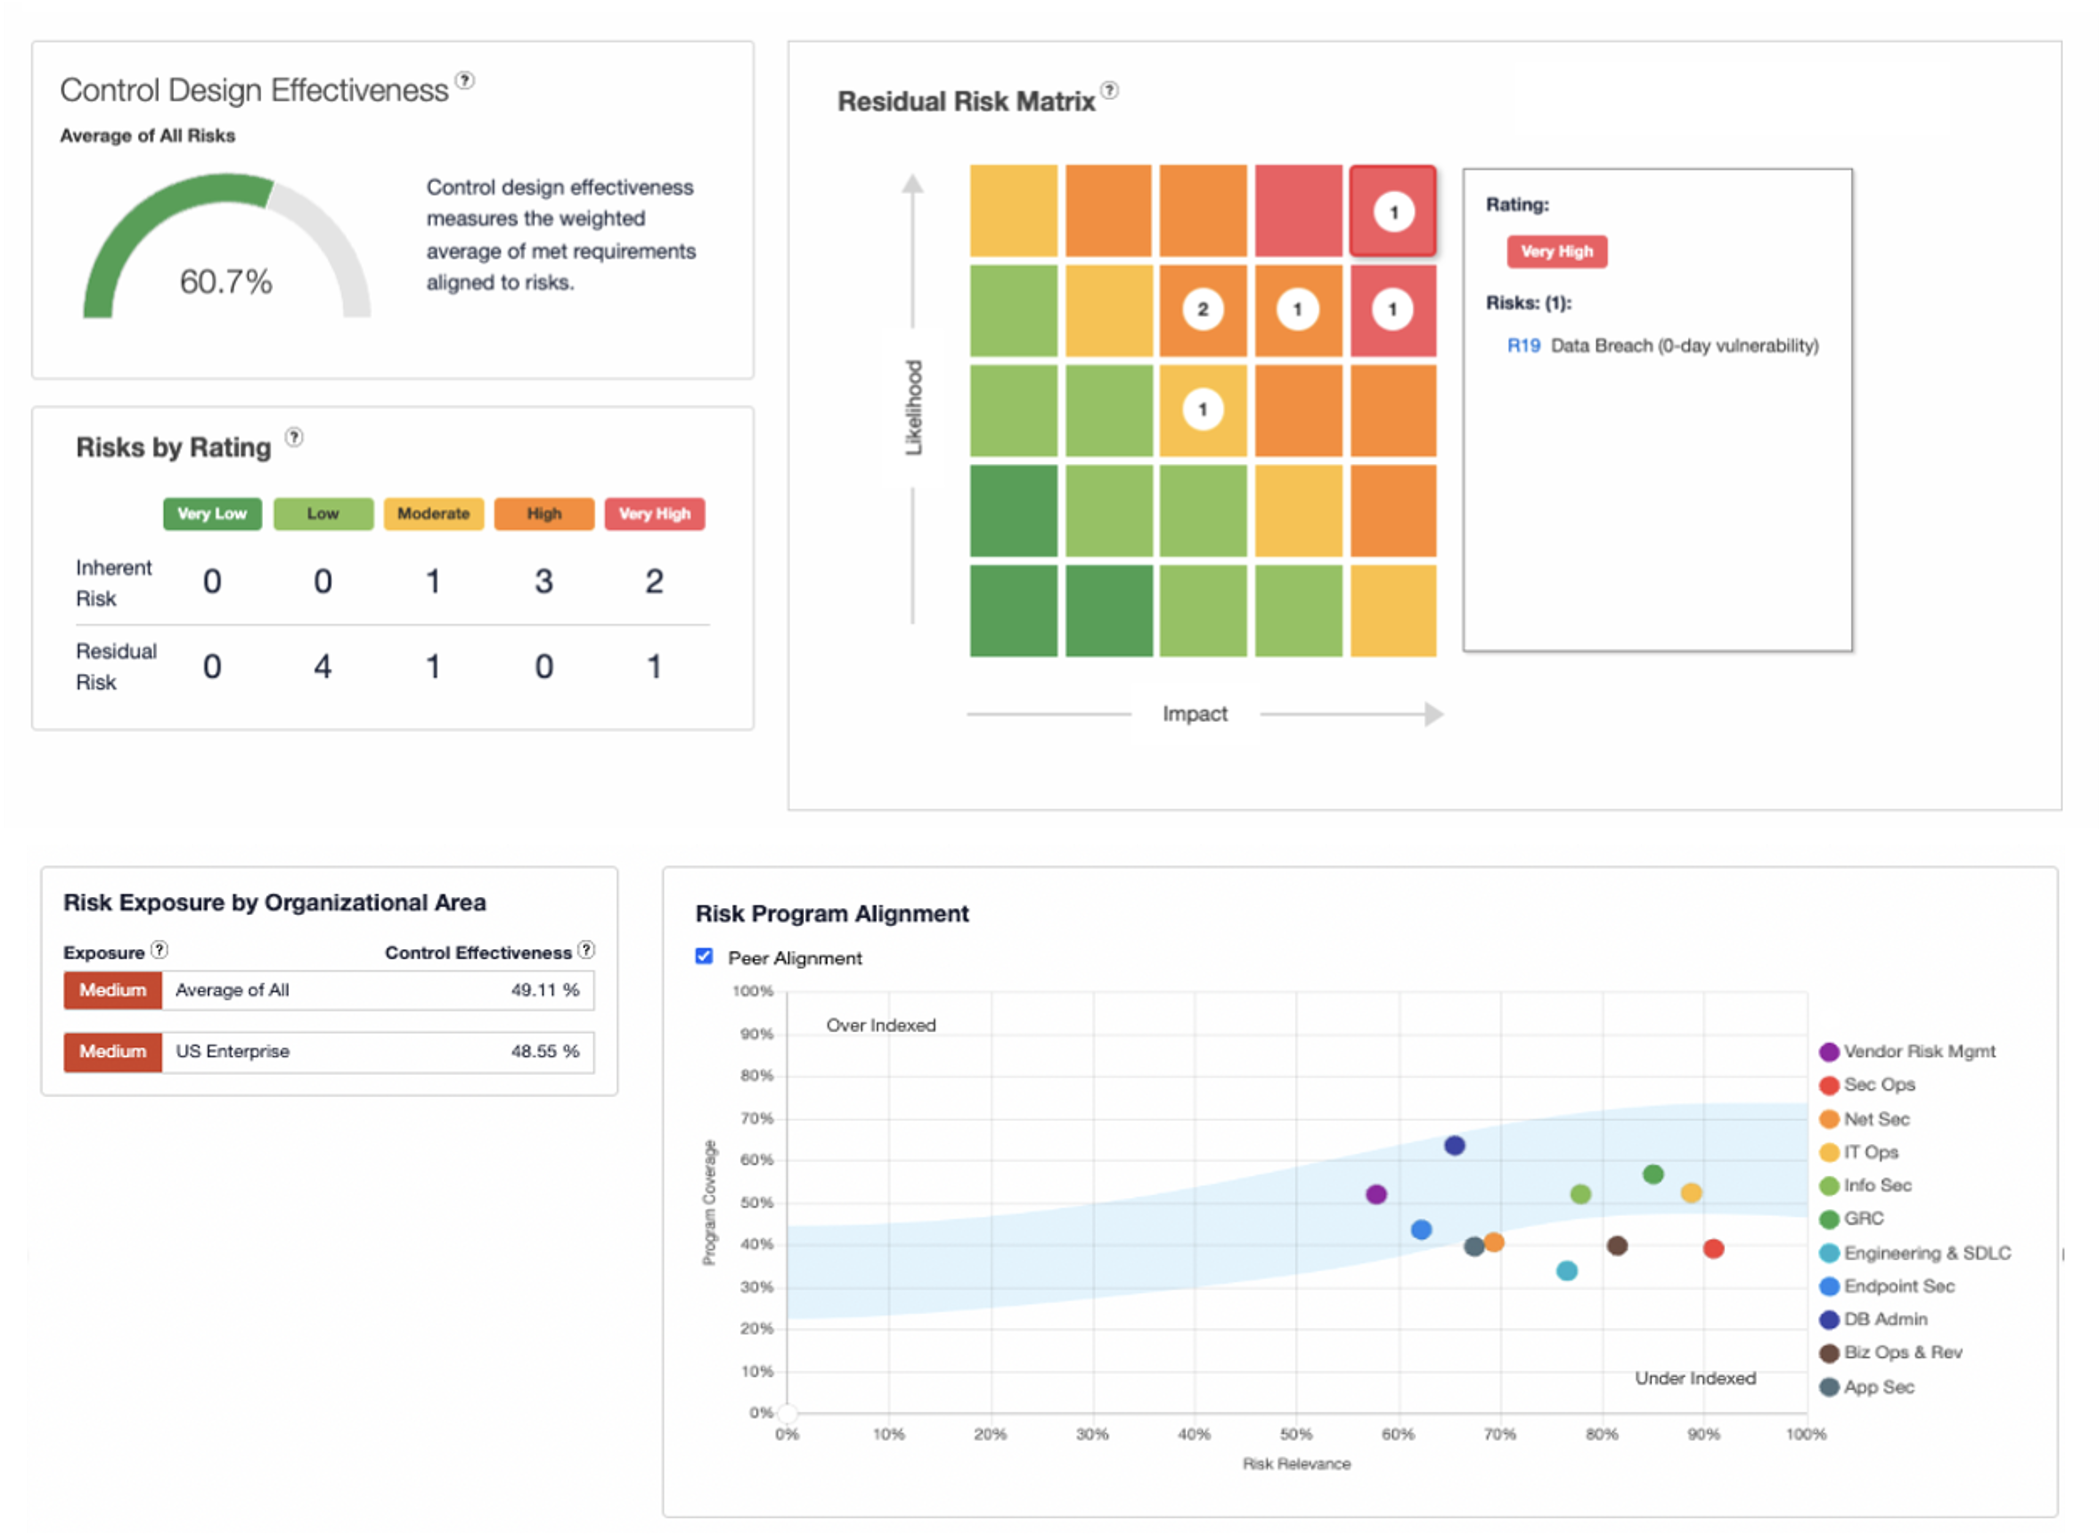The width and height of the screenshot is (2099, 1535).
Task: Hide DB Admin series in legend
Action: [x=1829, y=1320]
